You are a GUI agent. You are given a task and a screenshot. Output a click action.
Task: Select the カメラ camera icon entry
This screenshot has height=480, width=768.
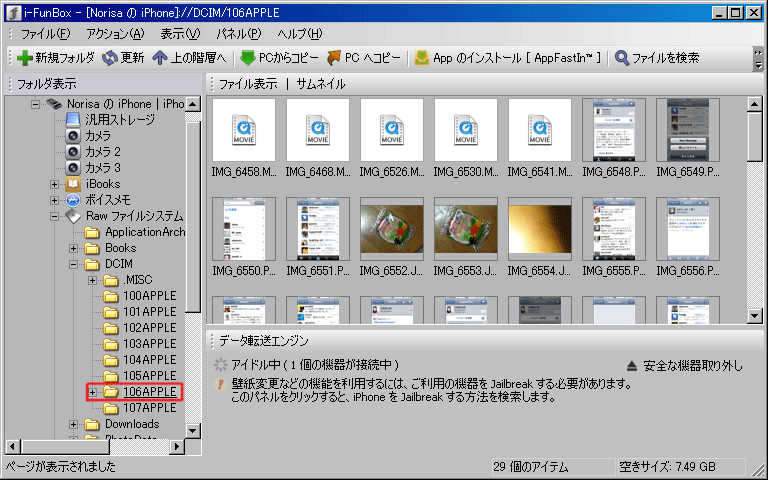(72, 136)
